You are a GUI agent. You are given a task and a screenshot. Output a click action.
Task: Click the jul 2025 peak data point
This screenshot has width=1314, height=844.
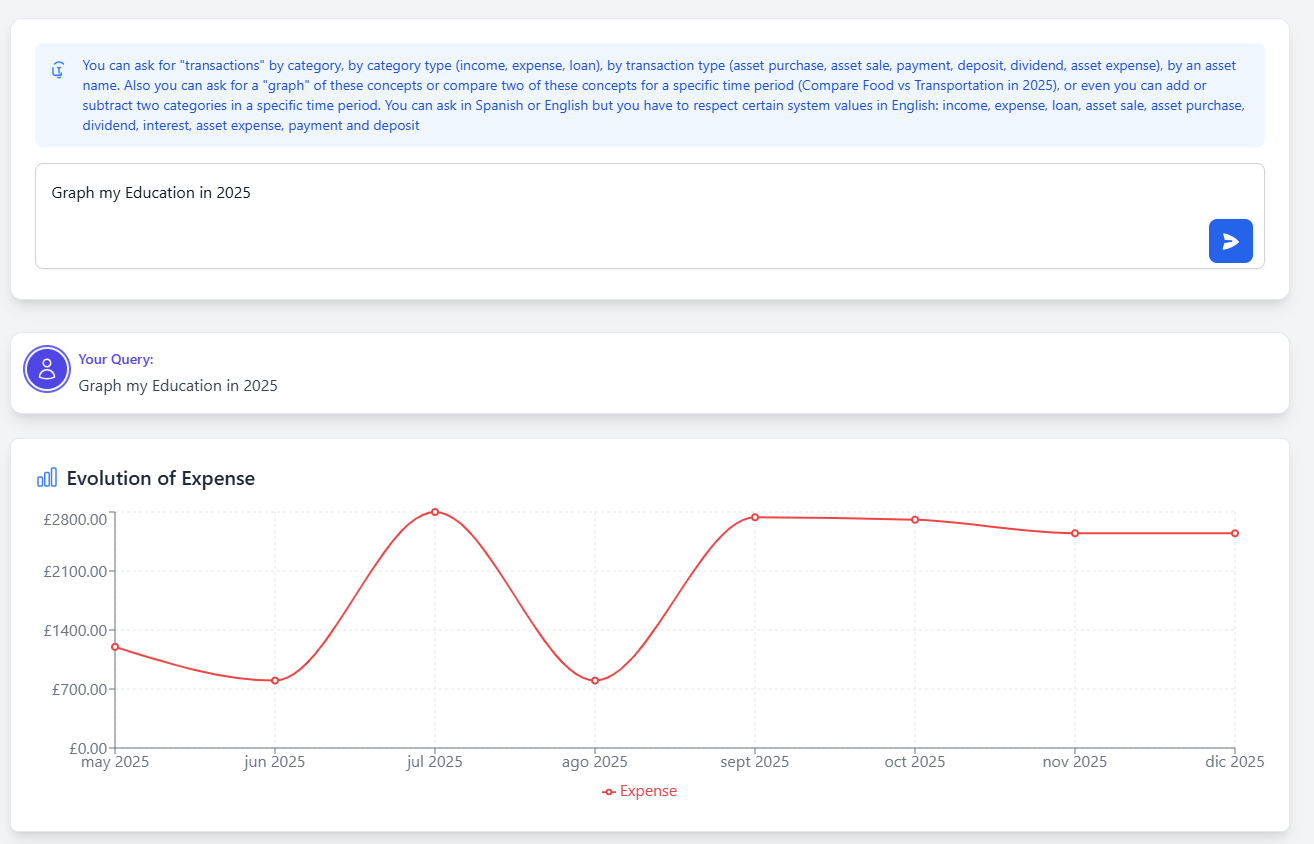point(435,512)
